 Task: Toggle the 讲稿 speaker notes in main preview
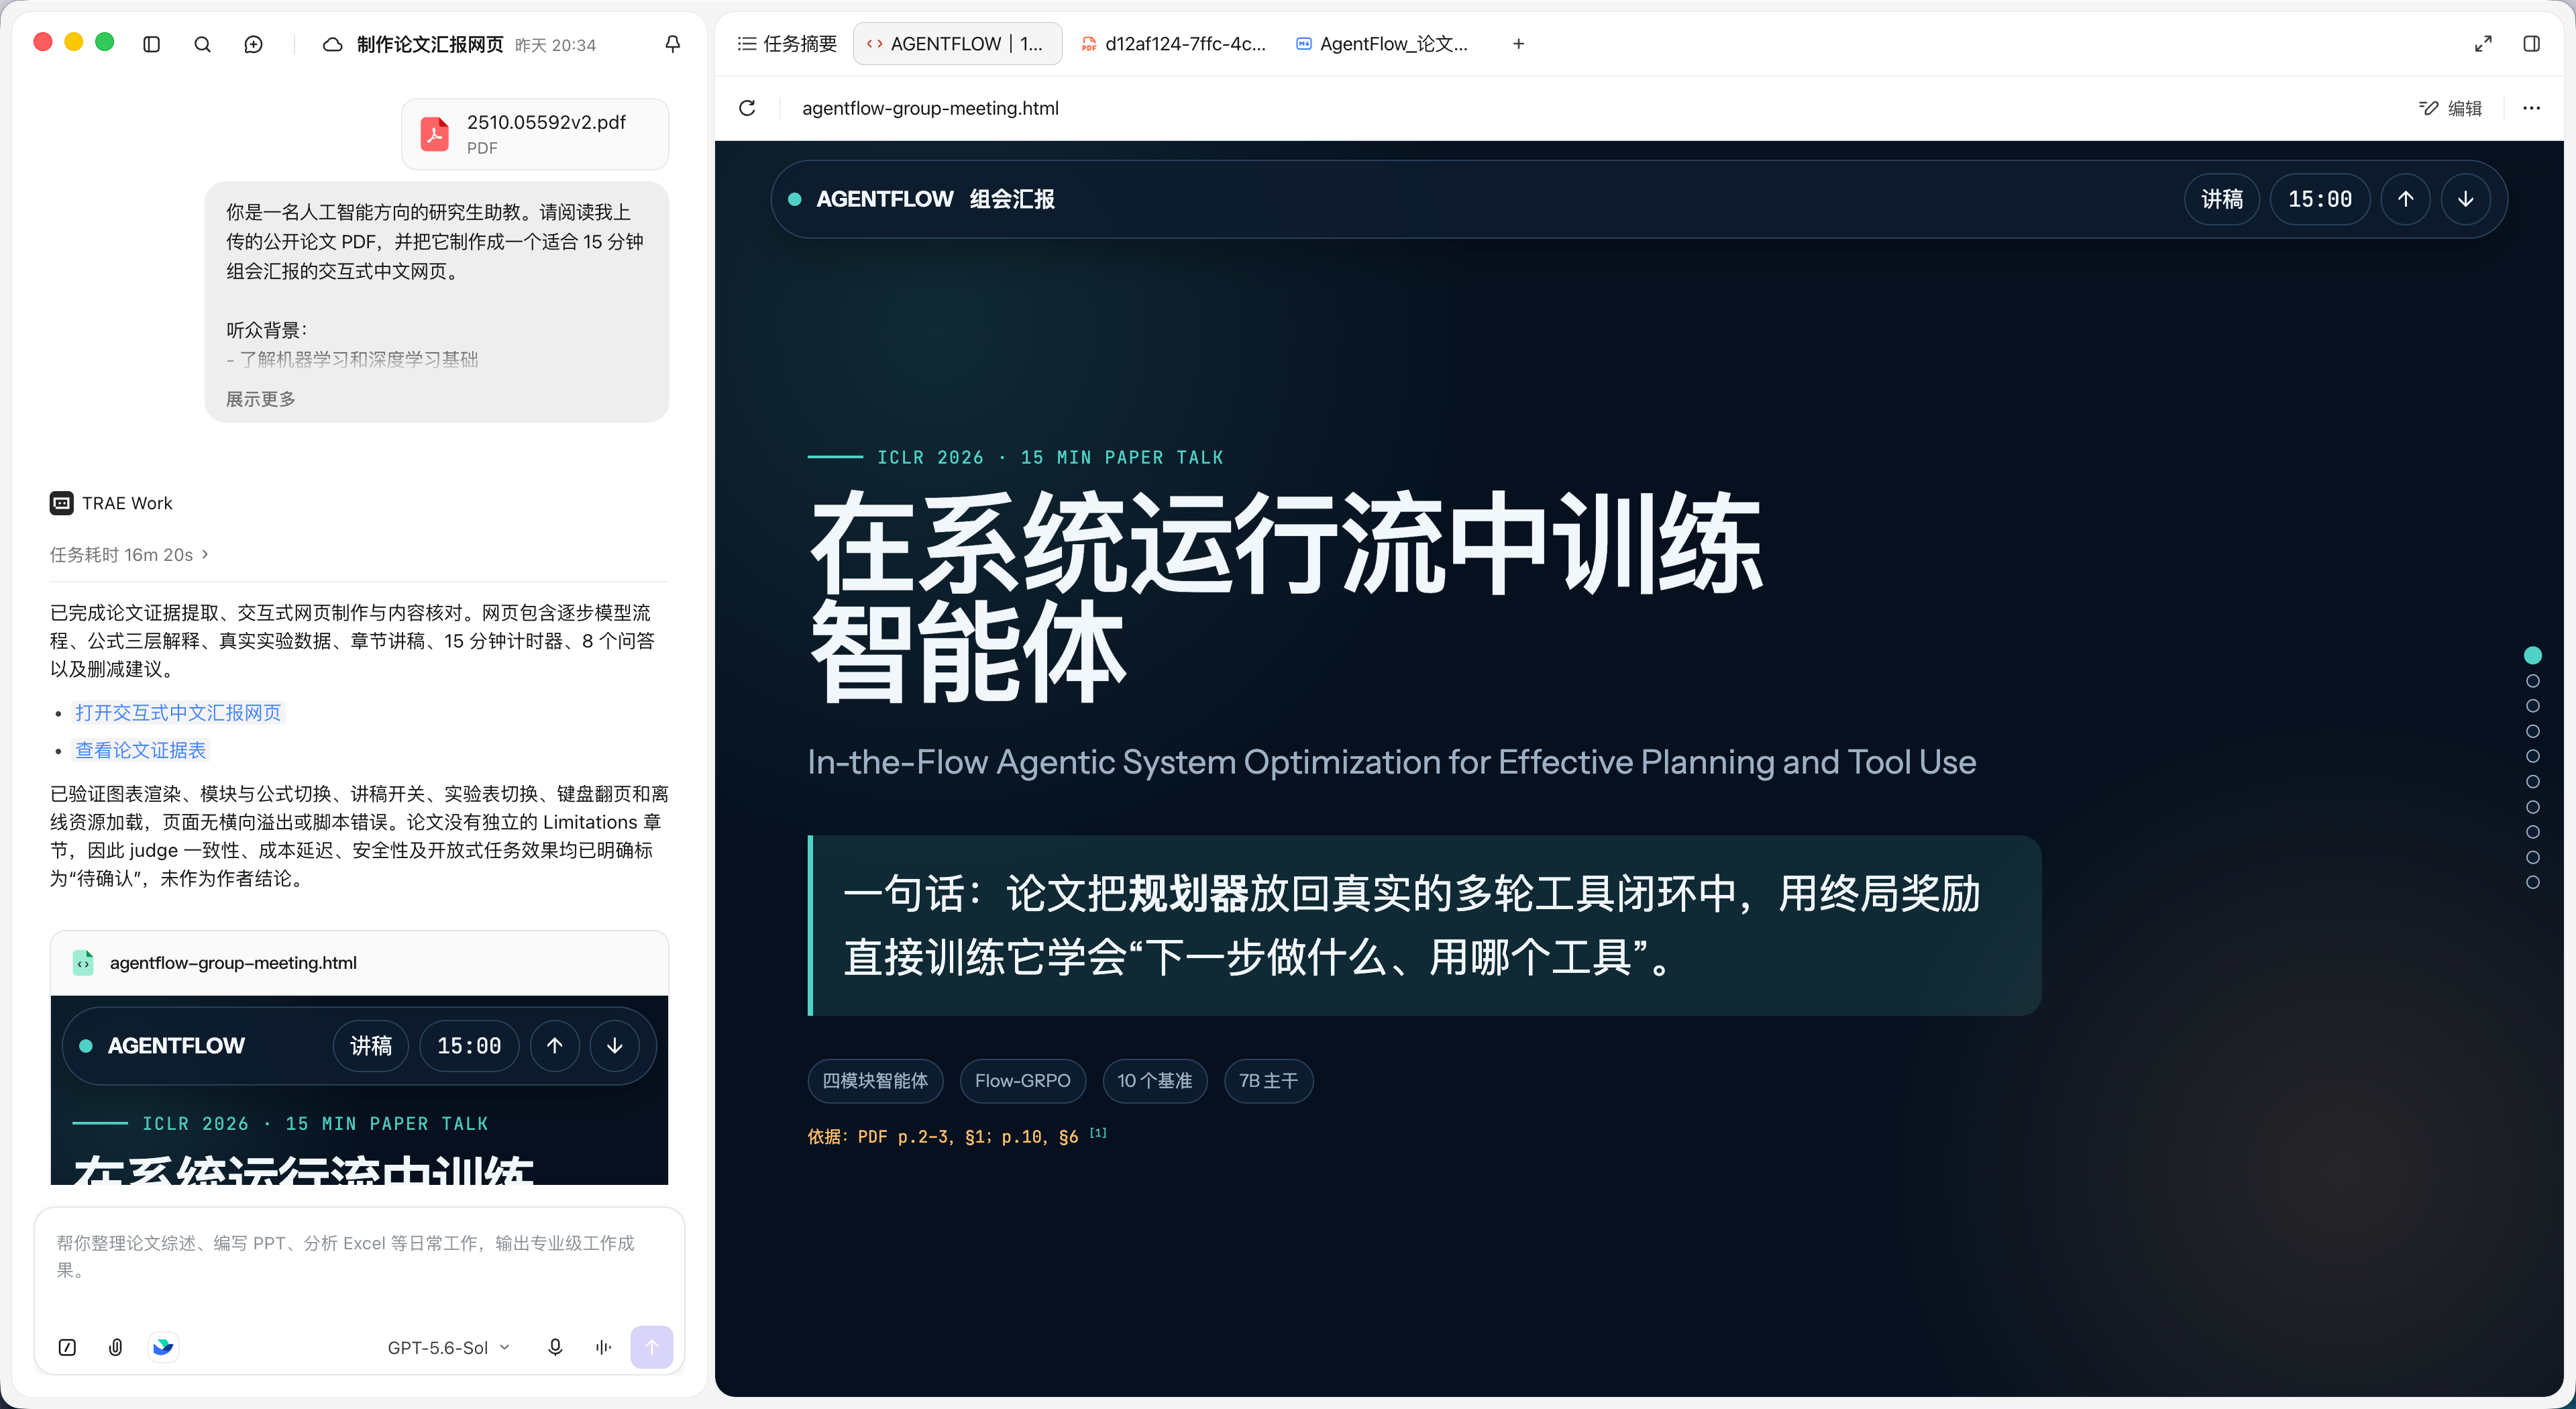point(2221,199)
